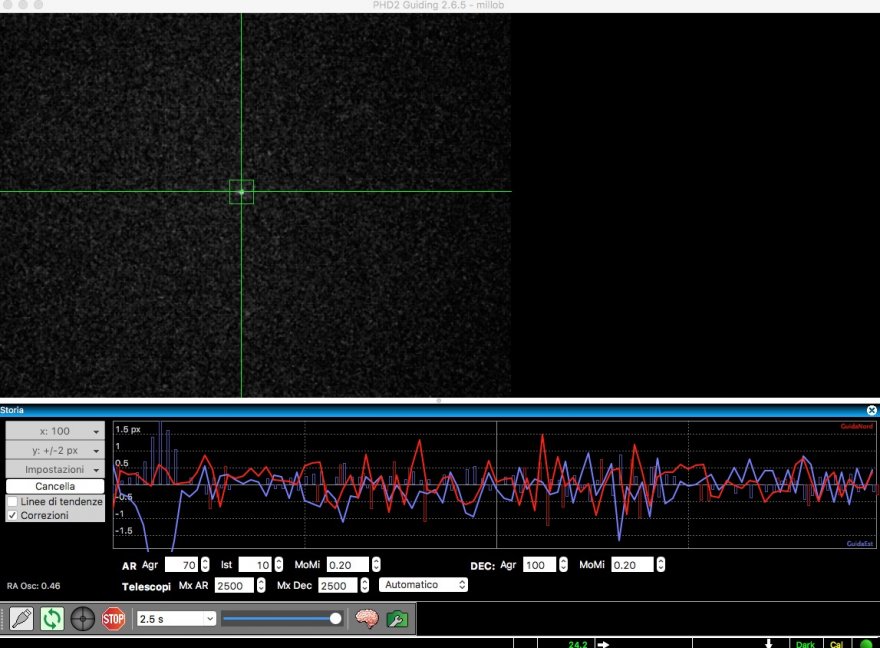Image resolution: width=880 pixels, height=648 pixels.
Task: Click the Dark status bar indicator
Action: (x=805, y=645)
